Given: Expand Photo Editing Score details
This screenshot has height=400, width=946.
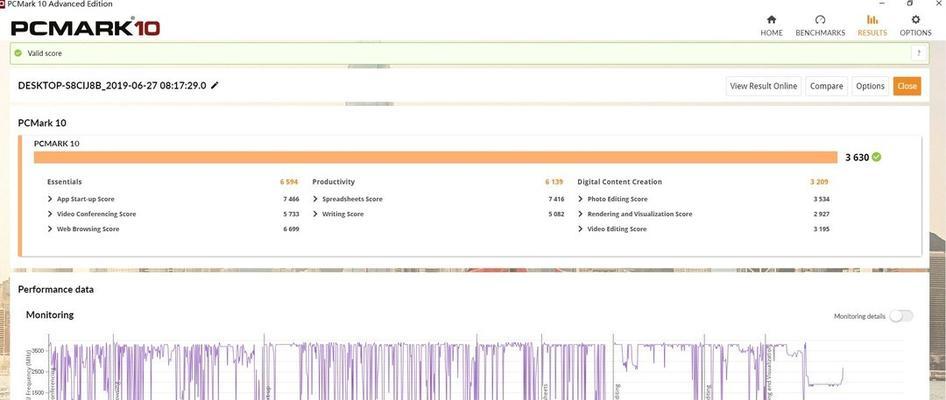Looking at the screenshot, I should point(580,199).
